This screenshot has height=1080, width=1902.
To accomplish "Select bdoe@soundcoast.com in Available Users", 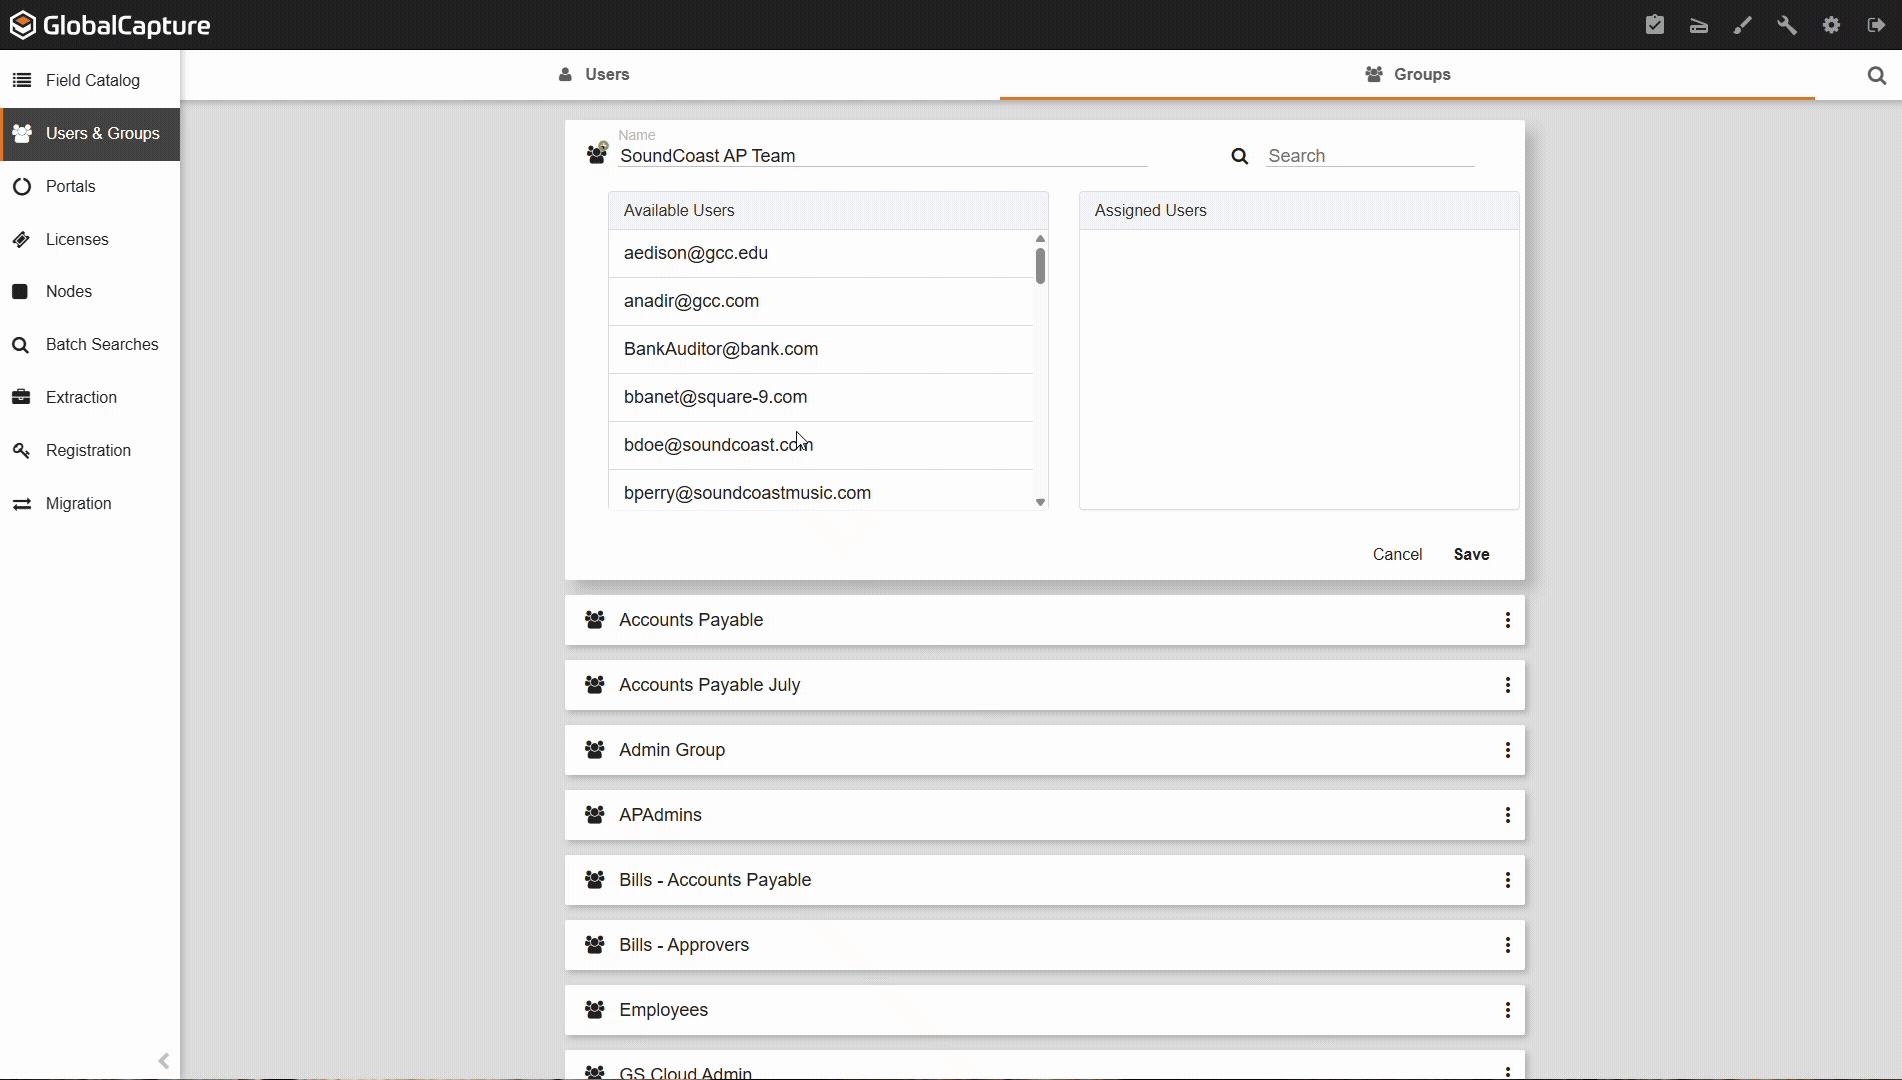I will 821,446.
